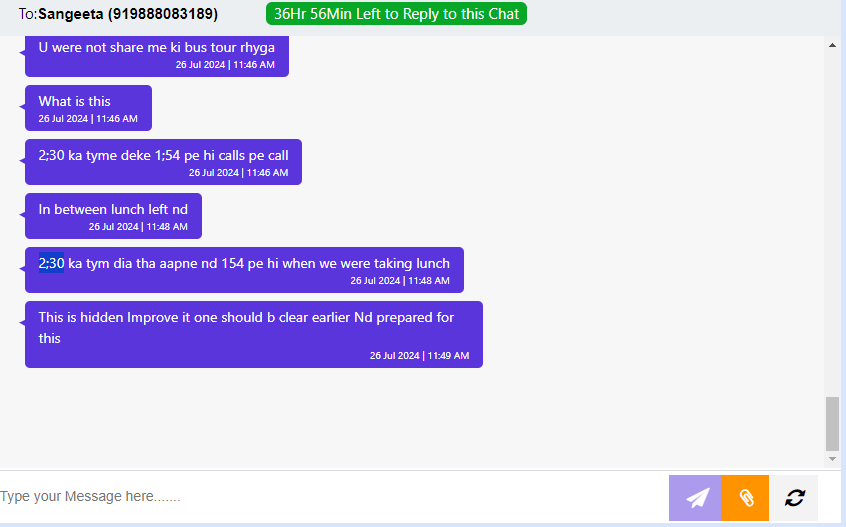Click the scrollbar track above the thumb
The width and height of the screenshot is (846, 527).
pos(832,224)
